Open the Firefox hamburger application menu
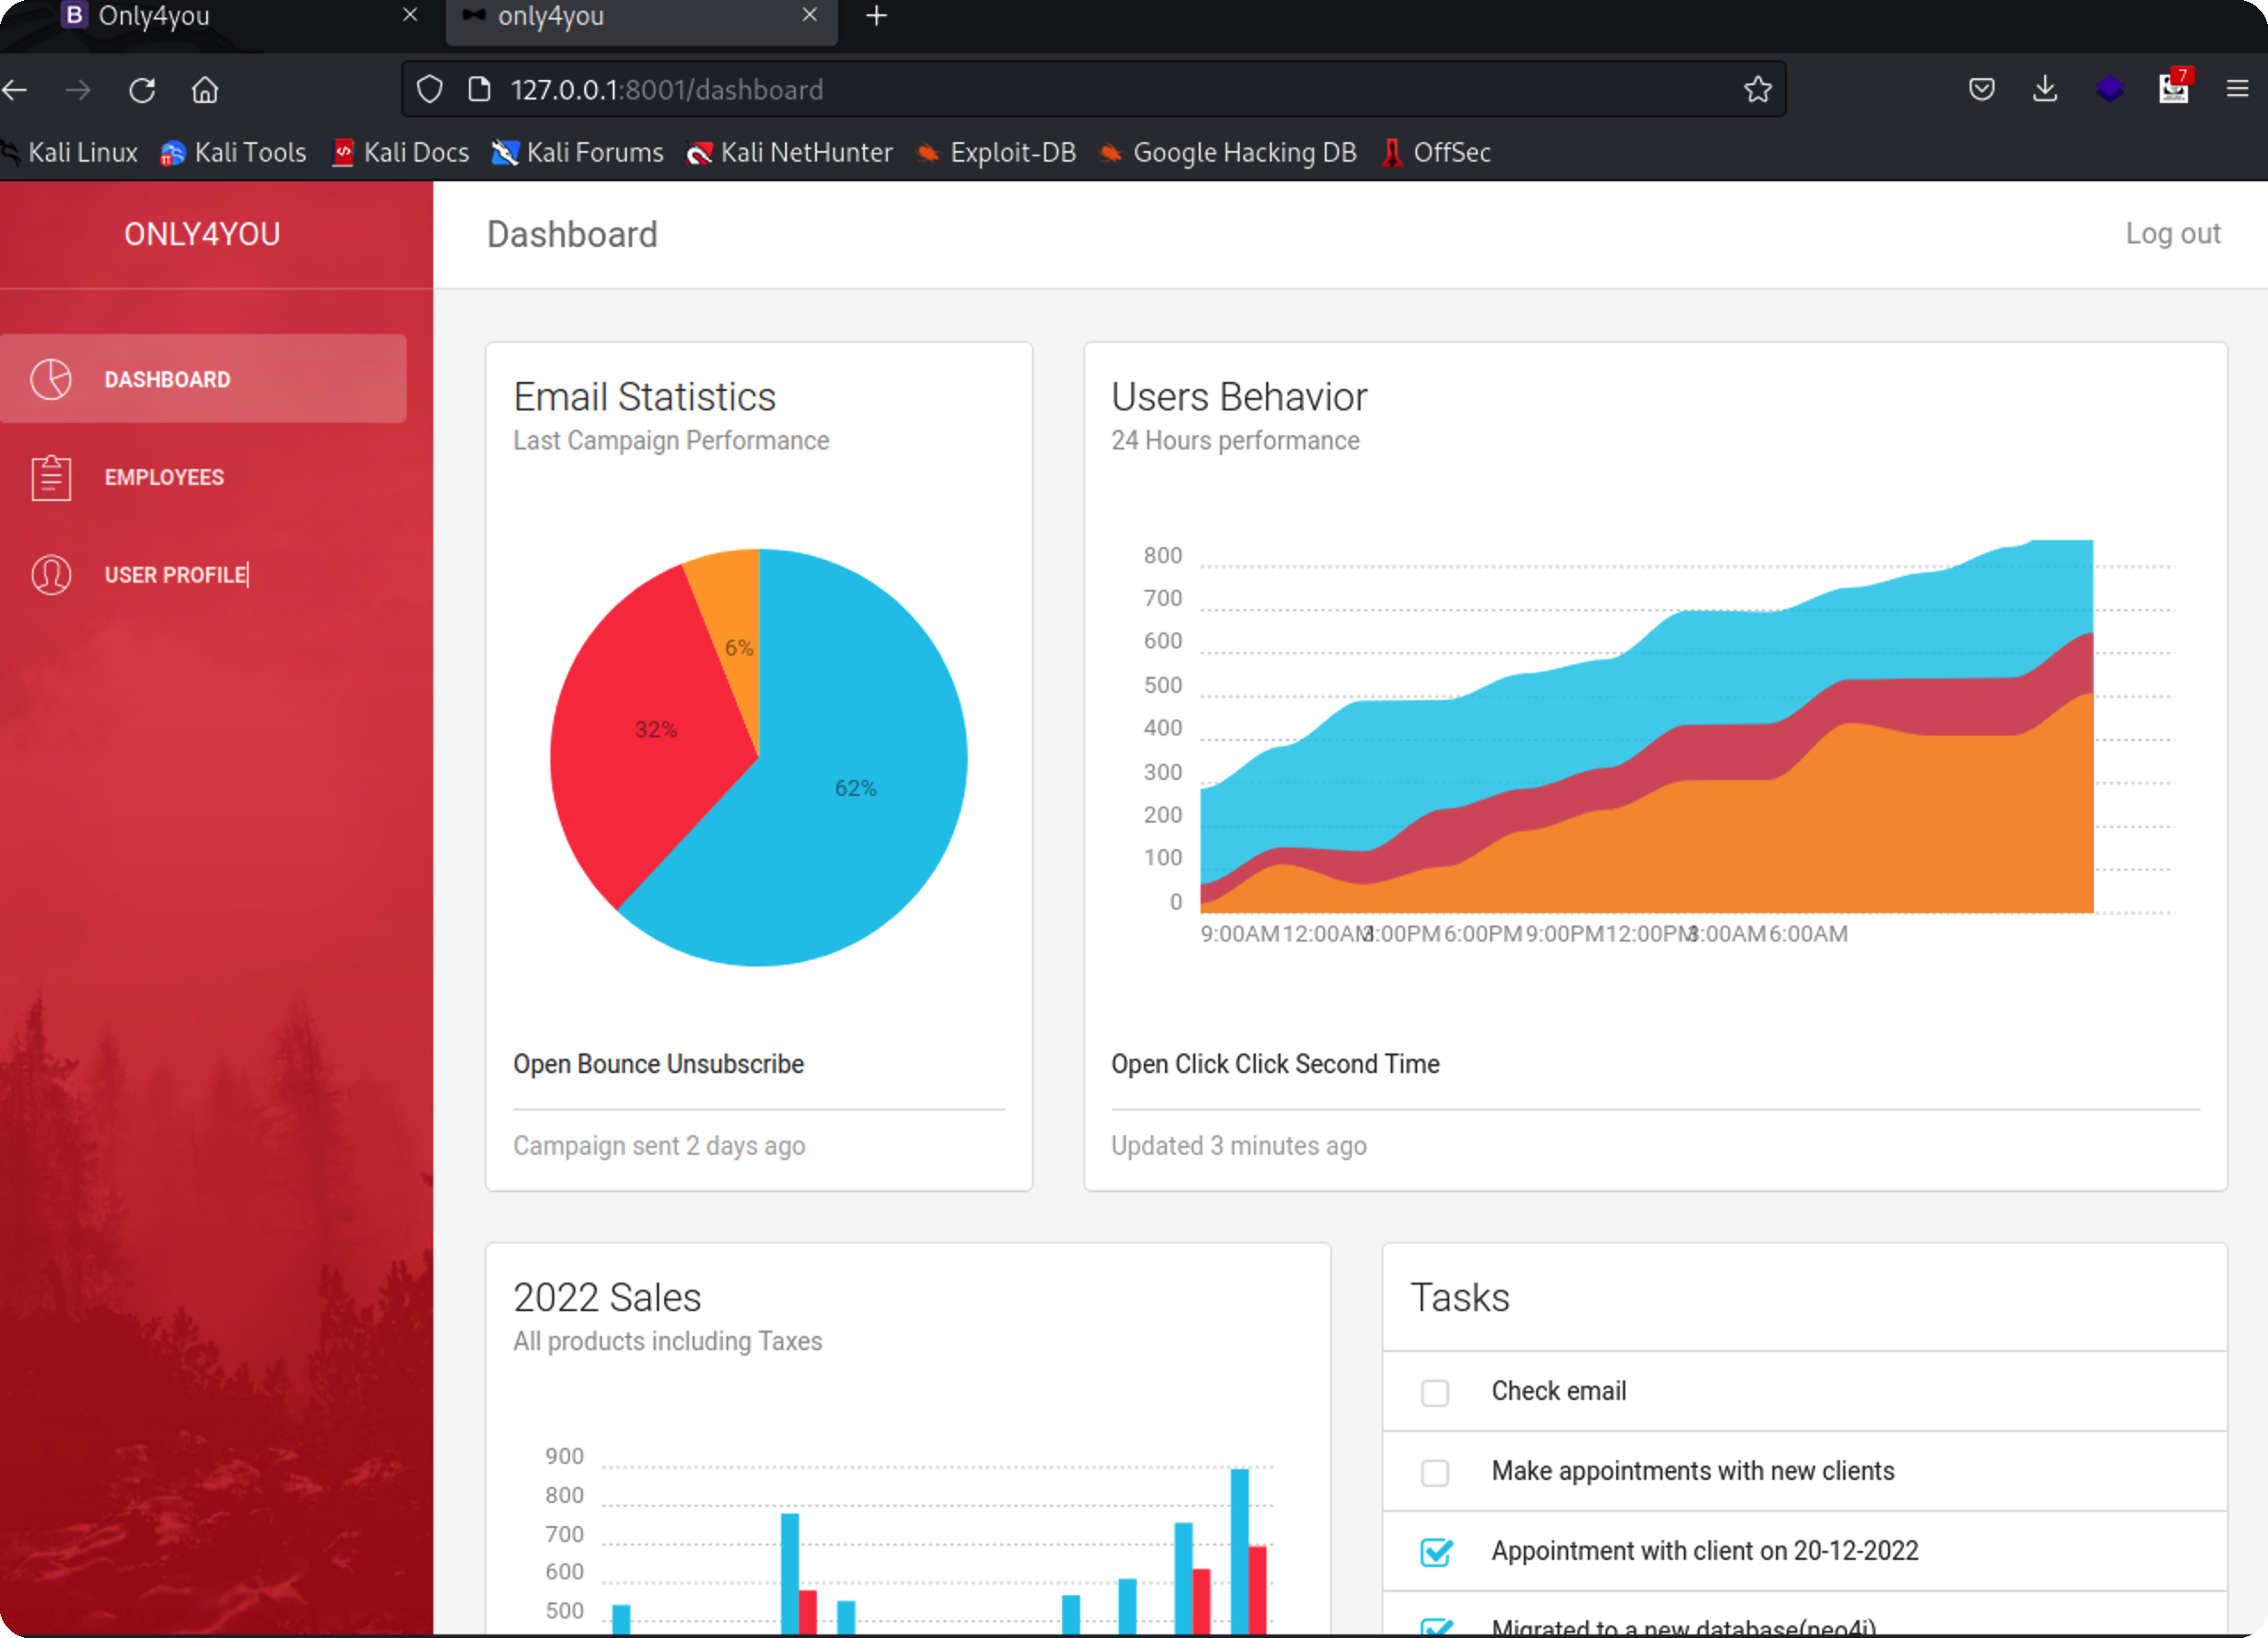The width and height of the screenshot is (2268, 1638). pyautogui.click(x=2237, y=90)
